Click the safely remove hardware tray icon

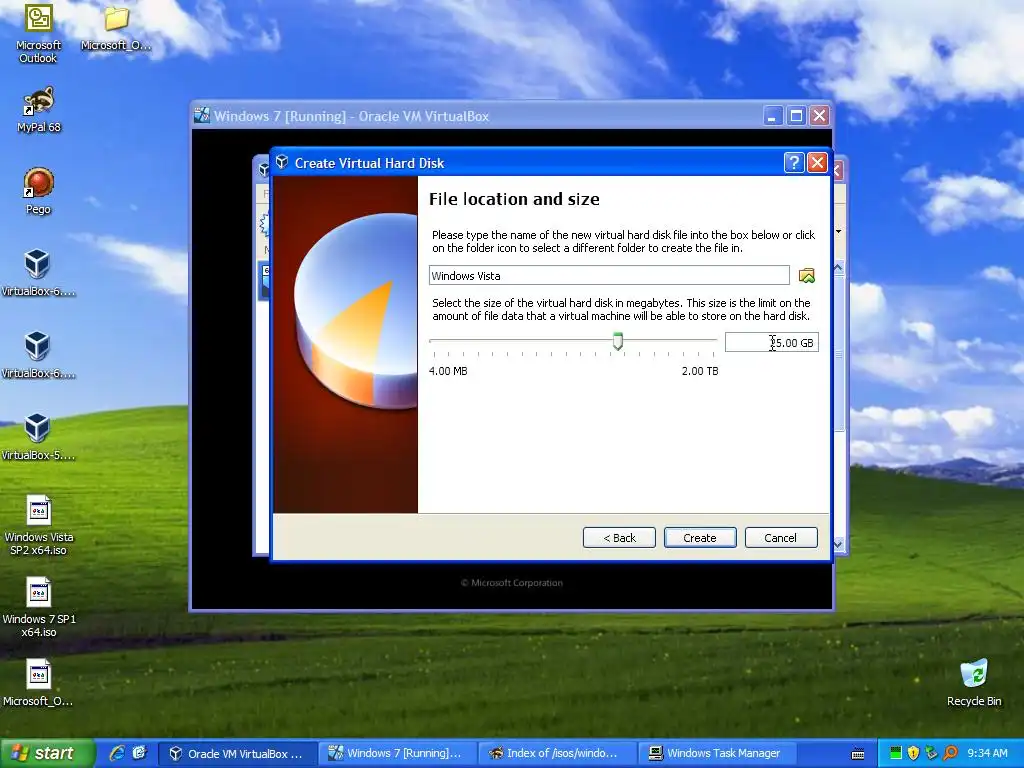pyautogui.click(x=931, y=754)
